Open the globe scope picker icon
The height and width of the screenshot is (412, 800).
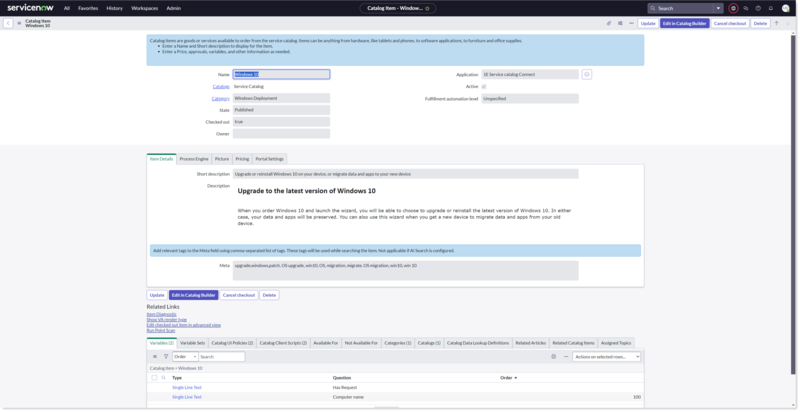pos(733,8)
